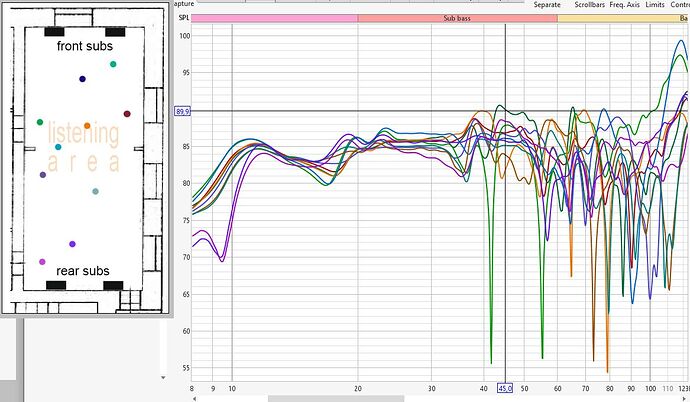The image size is (690, 402).
Task: Click the room floor plan image
Action: (x=85, y=158)
